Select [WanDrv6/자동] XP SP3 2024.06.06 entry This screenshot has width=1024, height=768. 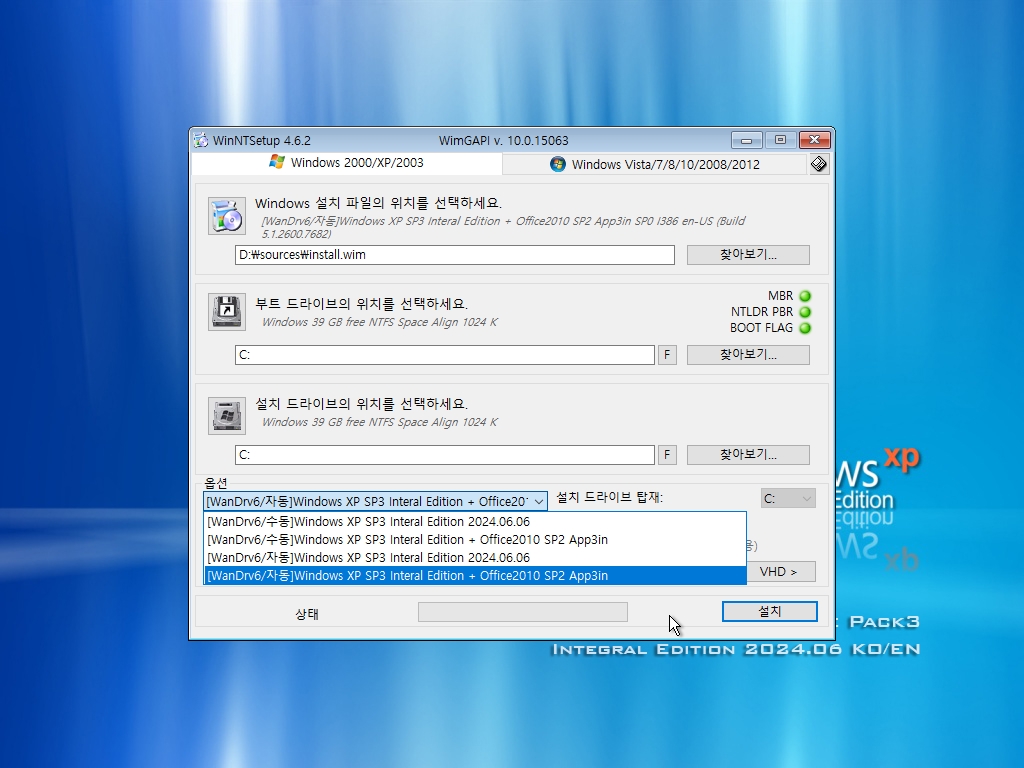[x=475, y=558]
